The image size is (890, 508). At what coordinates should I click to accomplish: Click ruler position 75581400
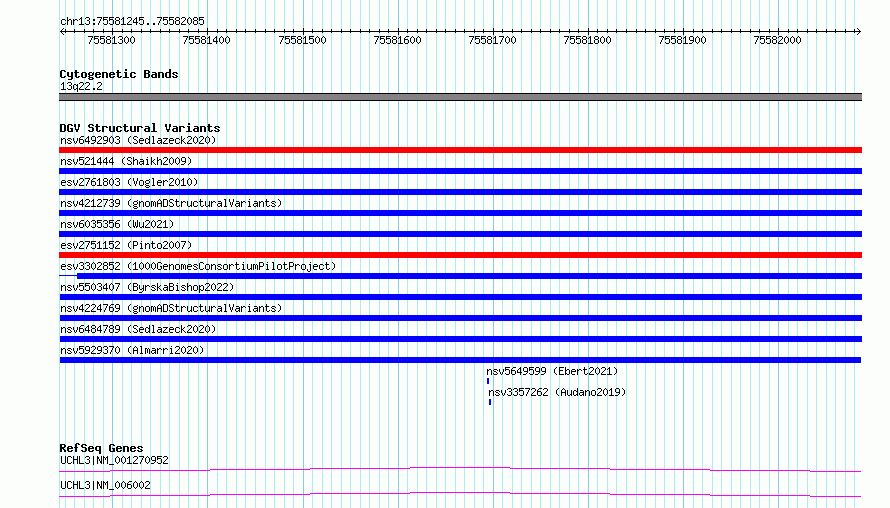207,40
